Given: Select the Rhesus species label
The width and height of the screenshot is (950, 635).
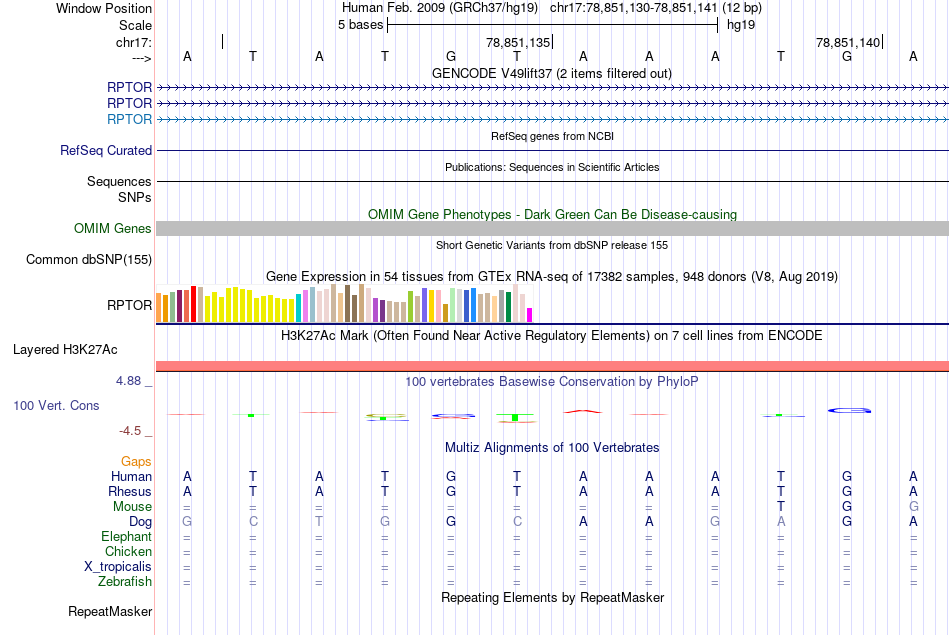Looking at the screenshot, I should (x=130, y=491).
